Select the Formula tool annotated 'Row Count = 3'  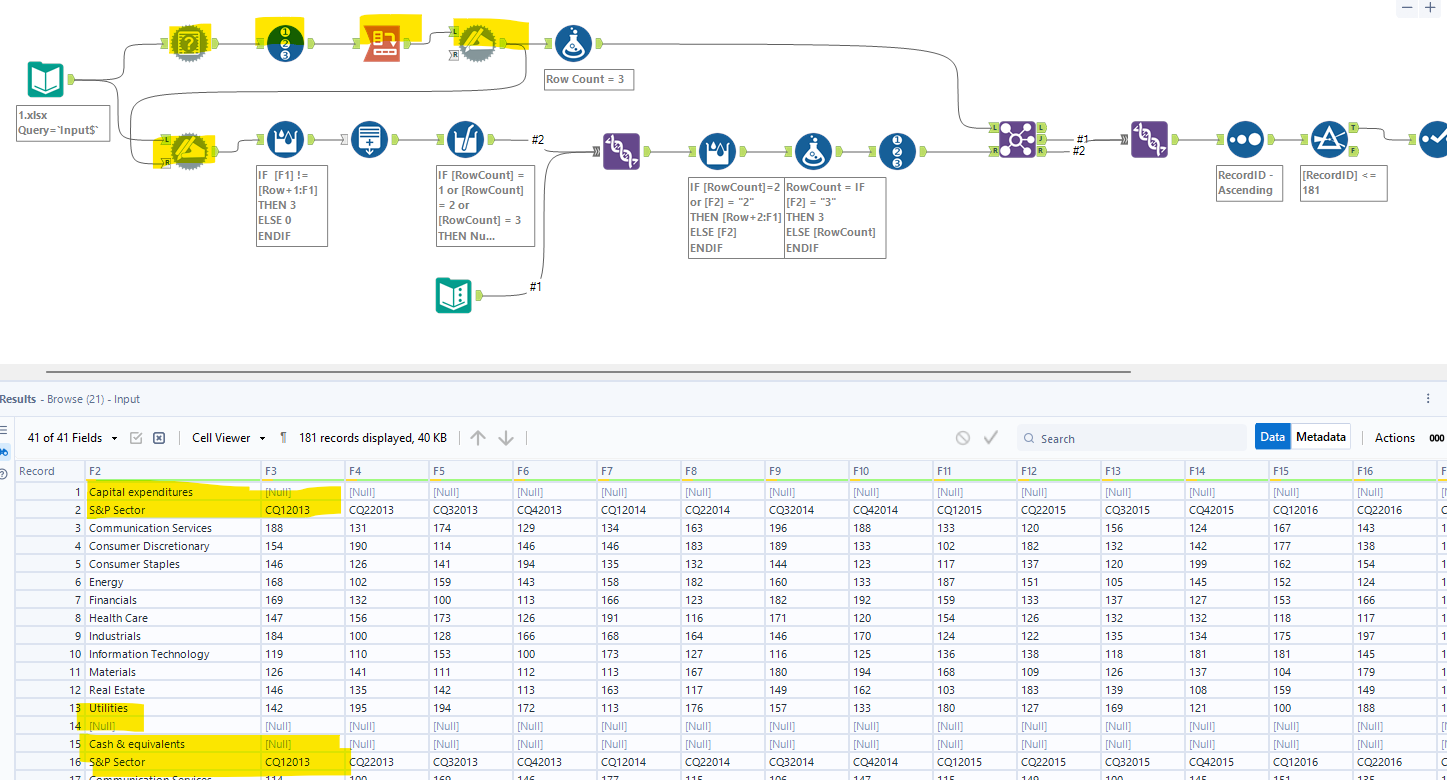coord(573,43)
